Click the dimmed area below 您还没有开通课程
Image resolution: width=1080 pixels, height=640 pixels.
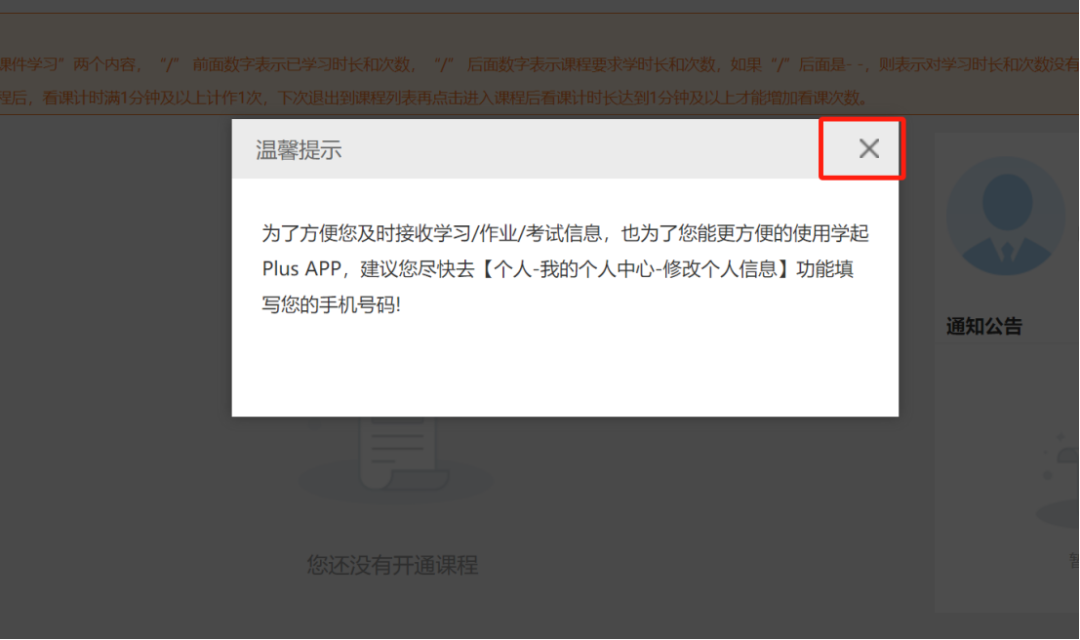(393, 610)
